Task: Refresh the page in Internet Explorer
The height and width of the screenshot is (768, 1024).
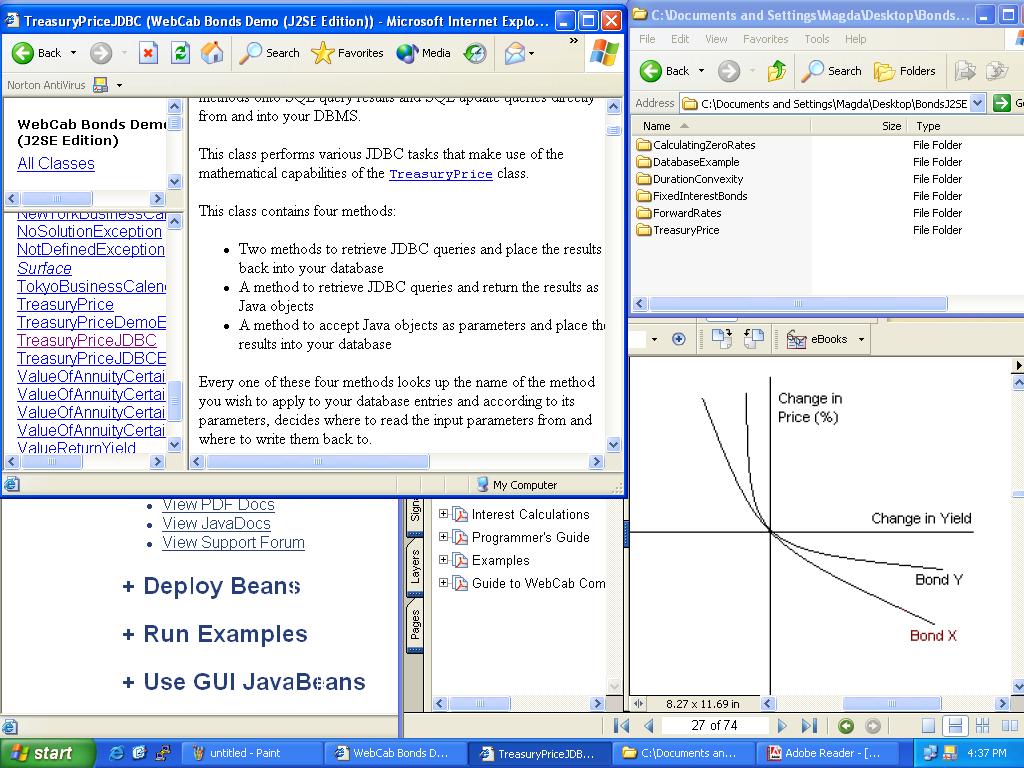Action: tap(180, 53)
